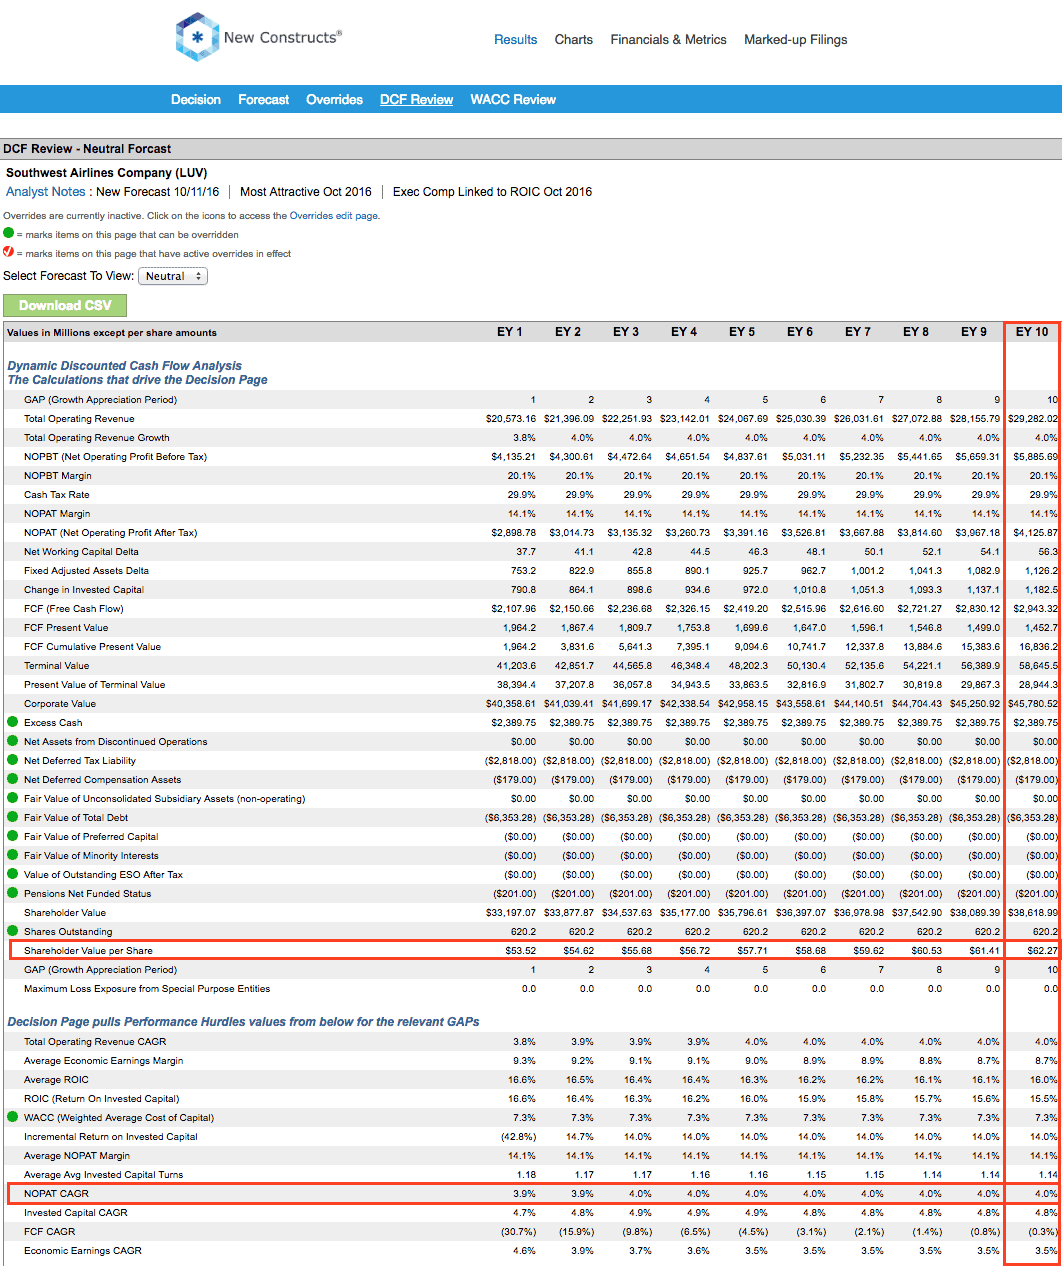Screen dimensions: 1062x1266
Task: Click the Corporate Value row label
Action: pyautogui.click(x=60, y=704)
